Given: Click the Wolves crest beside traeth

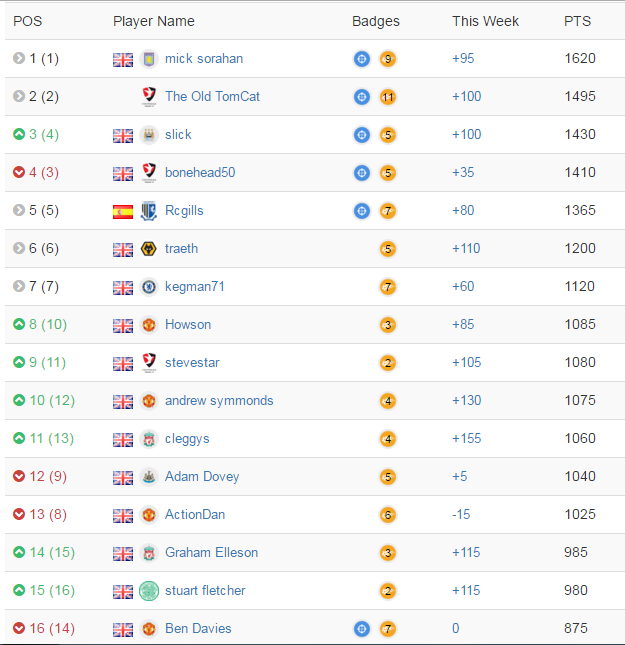Looking at the screenshot, I should (149, 249).
